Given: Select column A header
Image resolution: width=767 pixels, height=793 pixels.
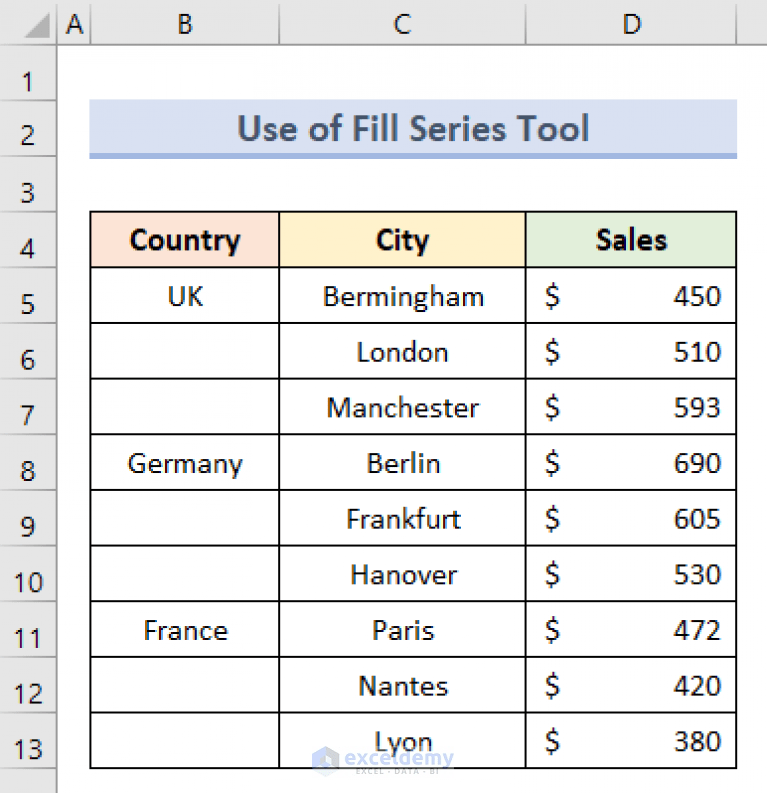Looking at the screenshot, I should click(x=74, y=25).
